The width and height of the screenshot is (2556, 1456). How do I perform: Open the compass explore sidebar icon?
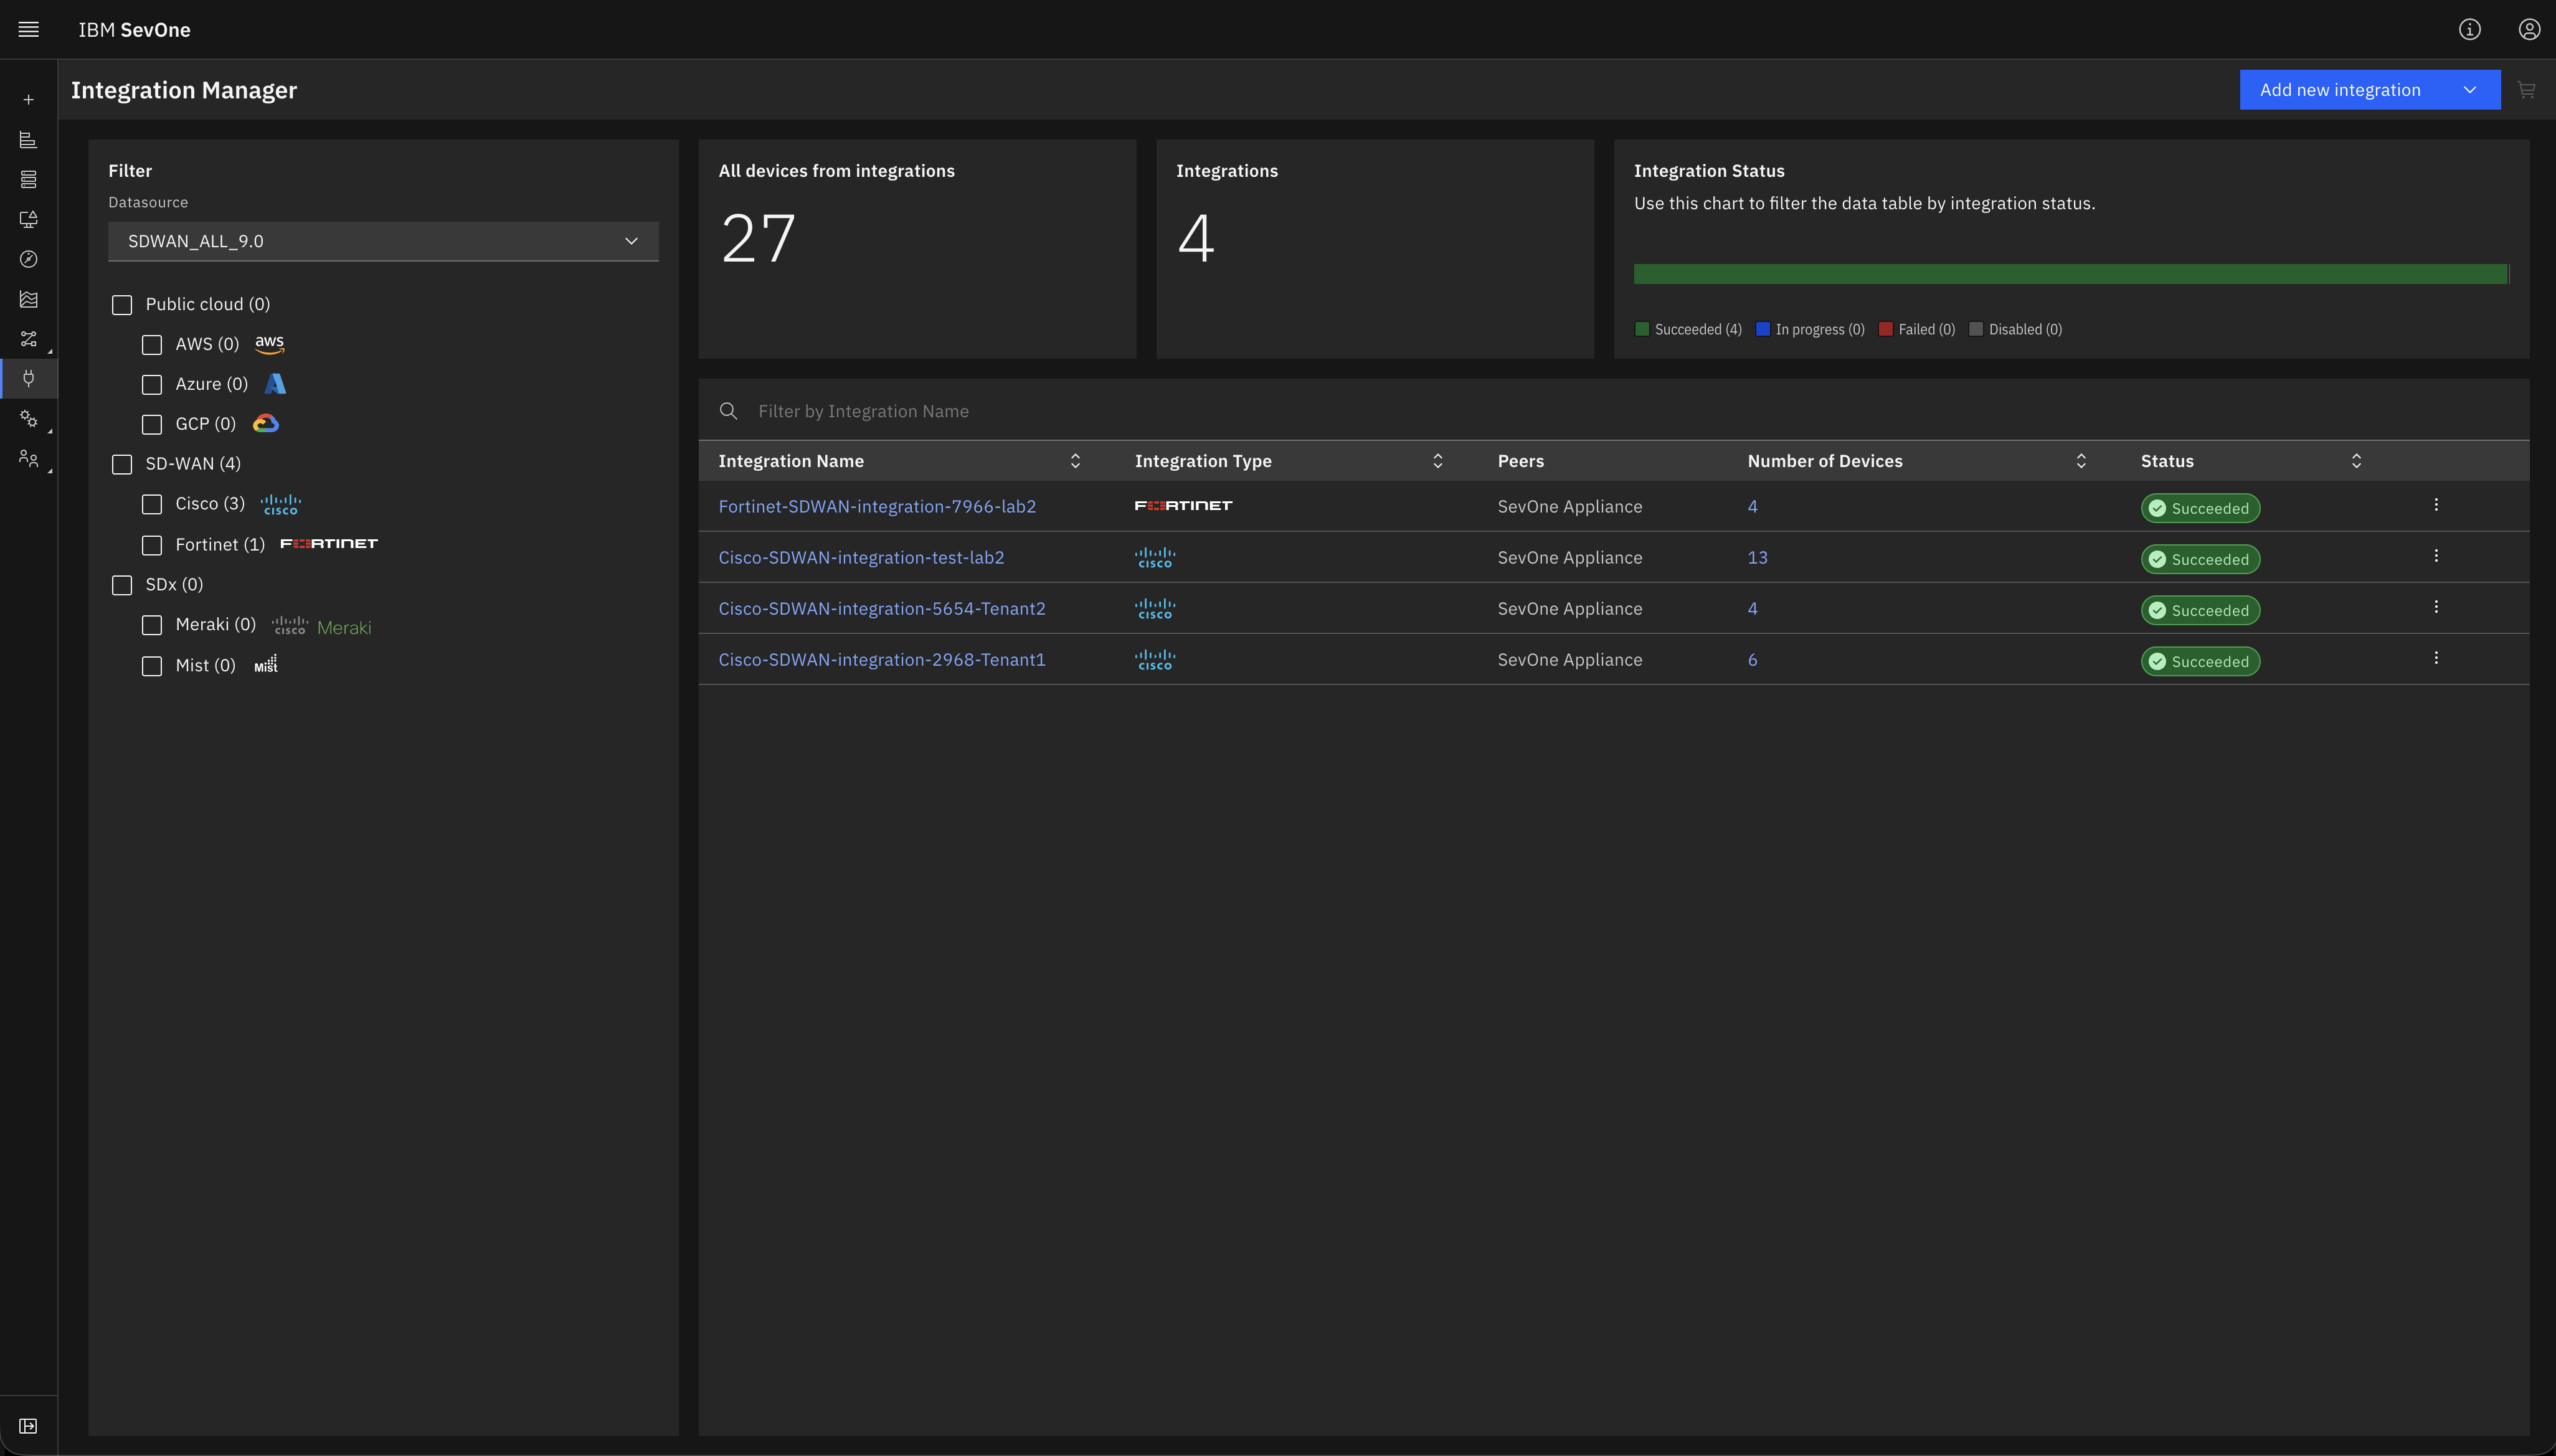pyautogui.click(x=29, y=260)
